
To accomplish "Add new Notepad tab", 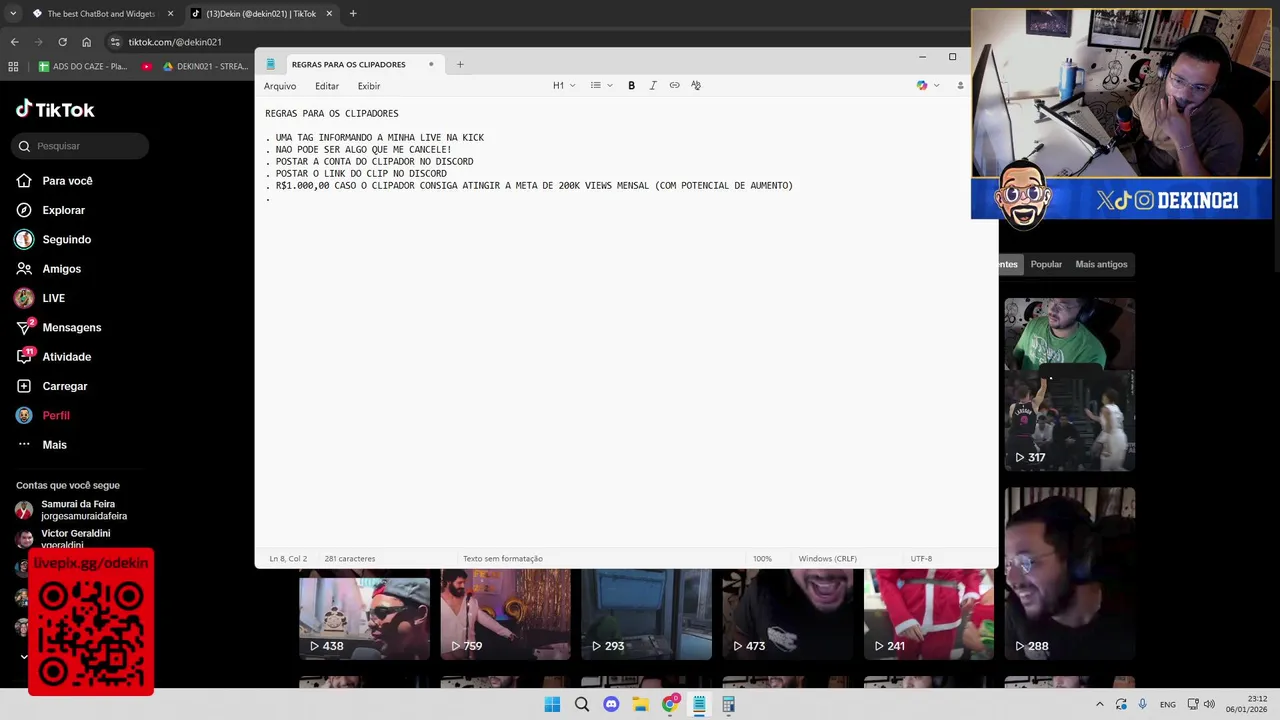I will pyautogui.click(x=460, y=64).
